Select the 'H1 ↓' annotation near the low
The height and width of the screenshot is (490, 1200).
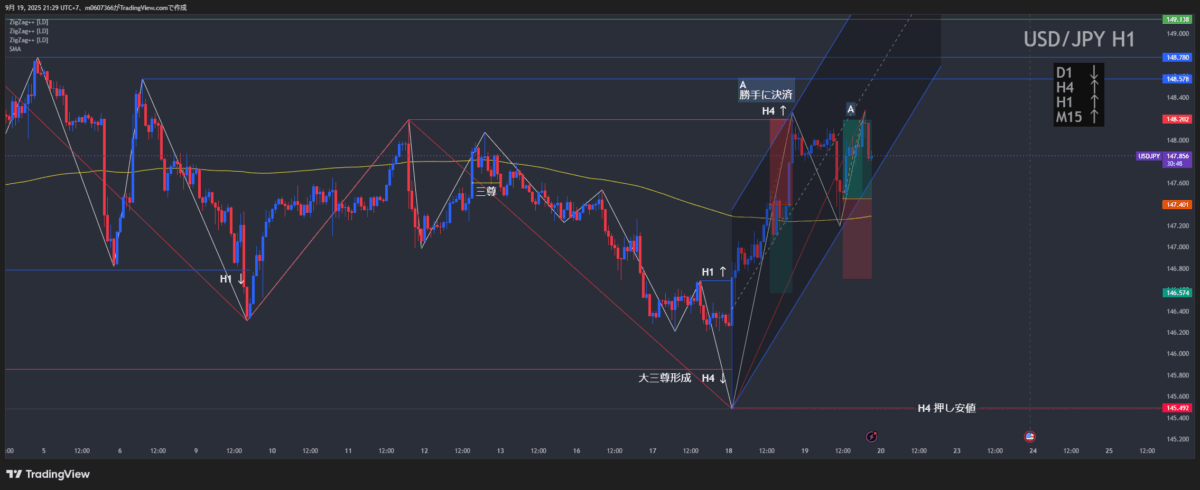(x=233, y=279)
